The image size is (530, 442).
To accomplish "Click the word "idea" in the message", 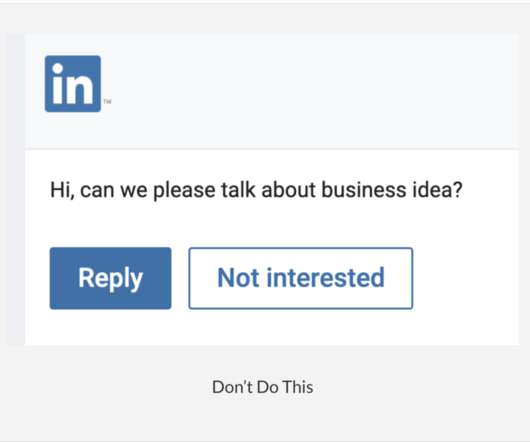I will pos(432,189).
